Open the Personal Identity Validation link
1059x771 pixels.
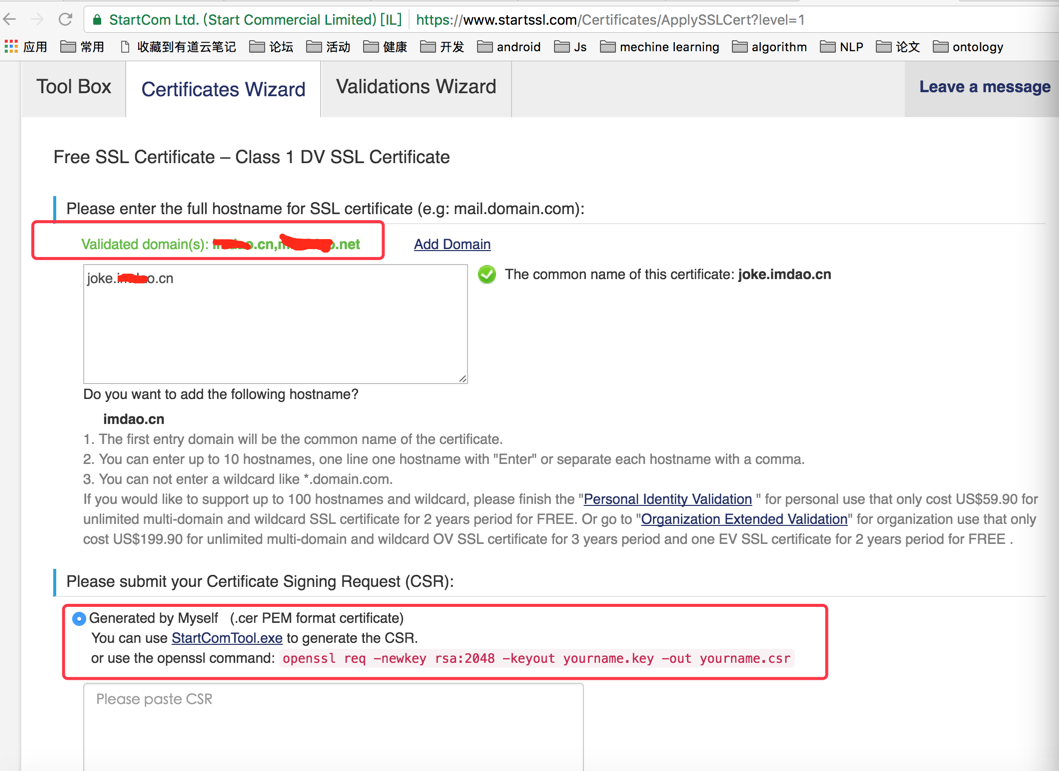(x=667, y=499)
